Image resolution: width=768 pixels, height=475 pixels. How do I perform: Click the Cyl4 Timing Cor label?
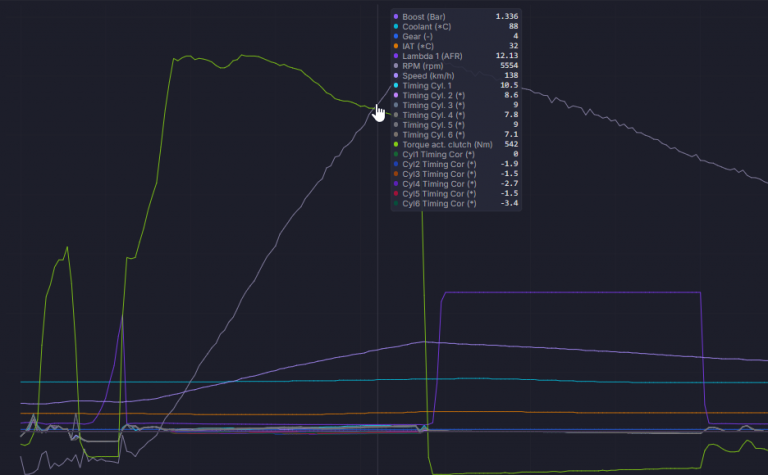coord(439,184)
